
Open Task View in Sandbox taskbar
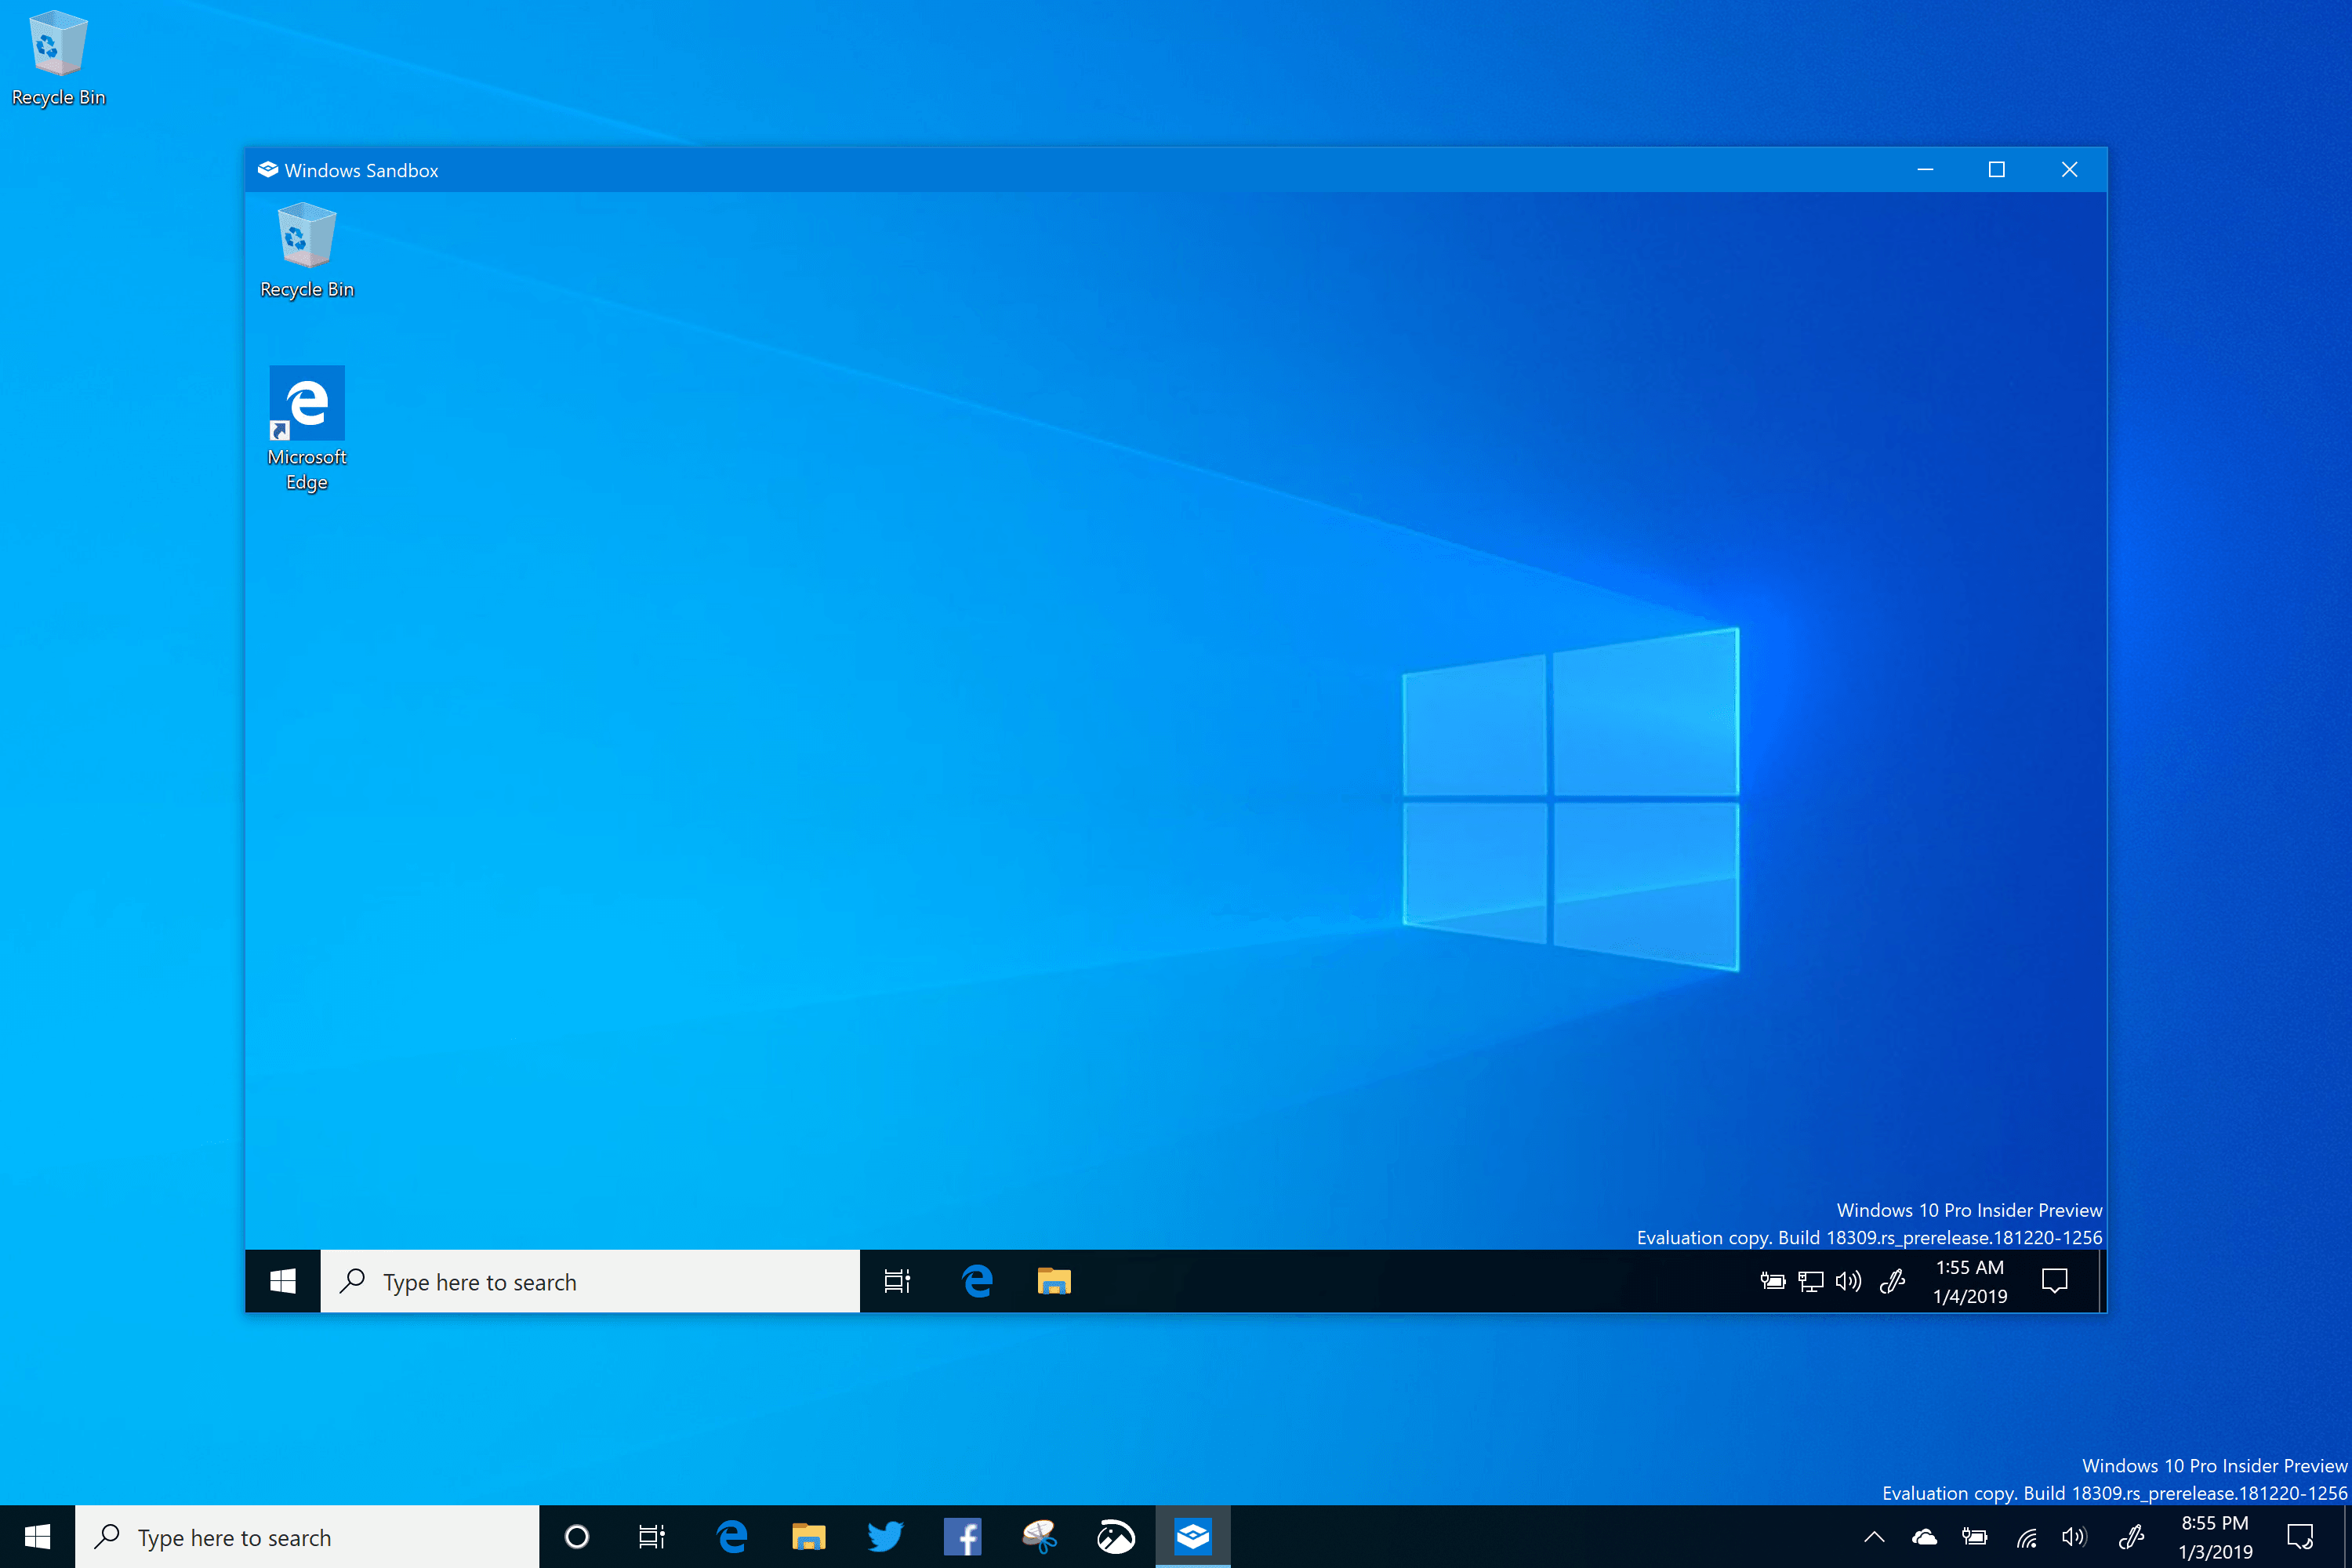pyautogui.click(x=897, y=1281)
